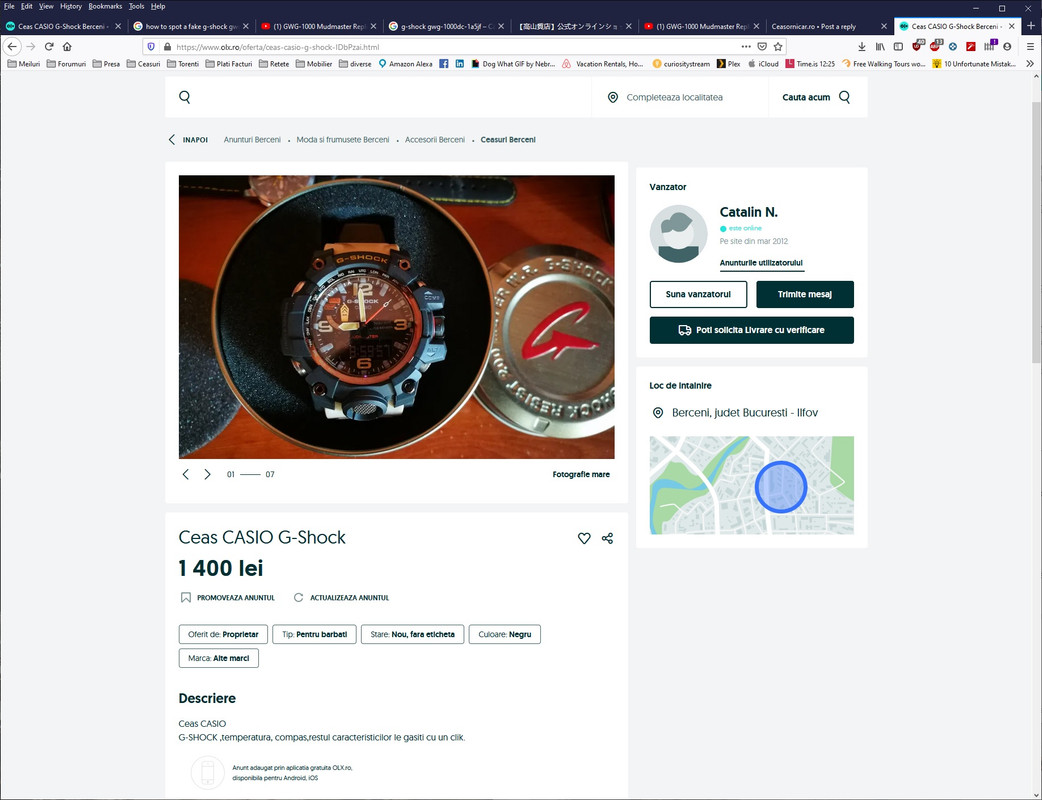Switch to 'how to spot a fake g-shock' tab
1042x800 pixels.
pos(191,27)
